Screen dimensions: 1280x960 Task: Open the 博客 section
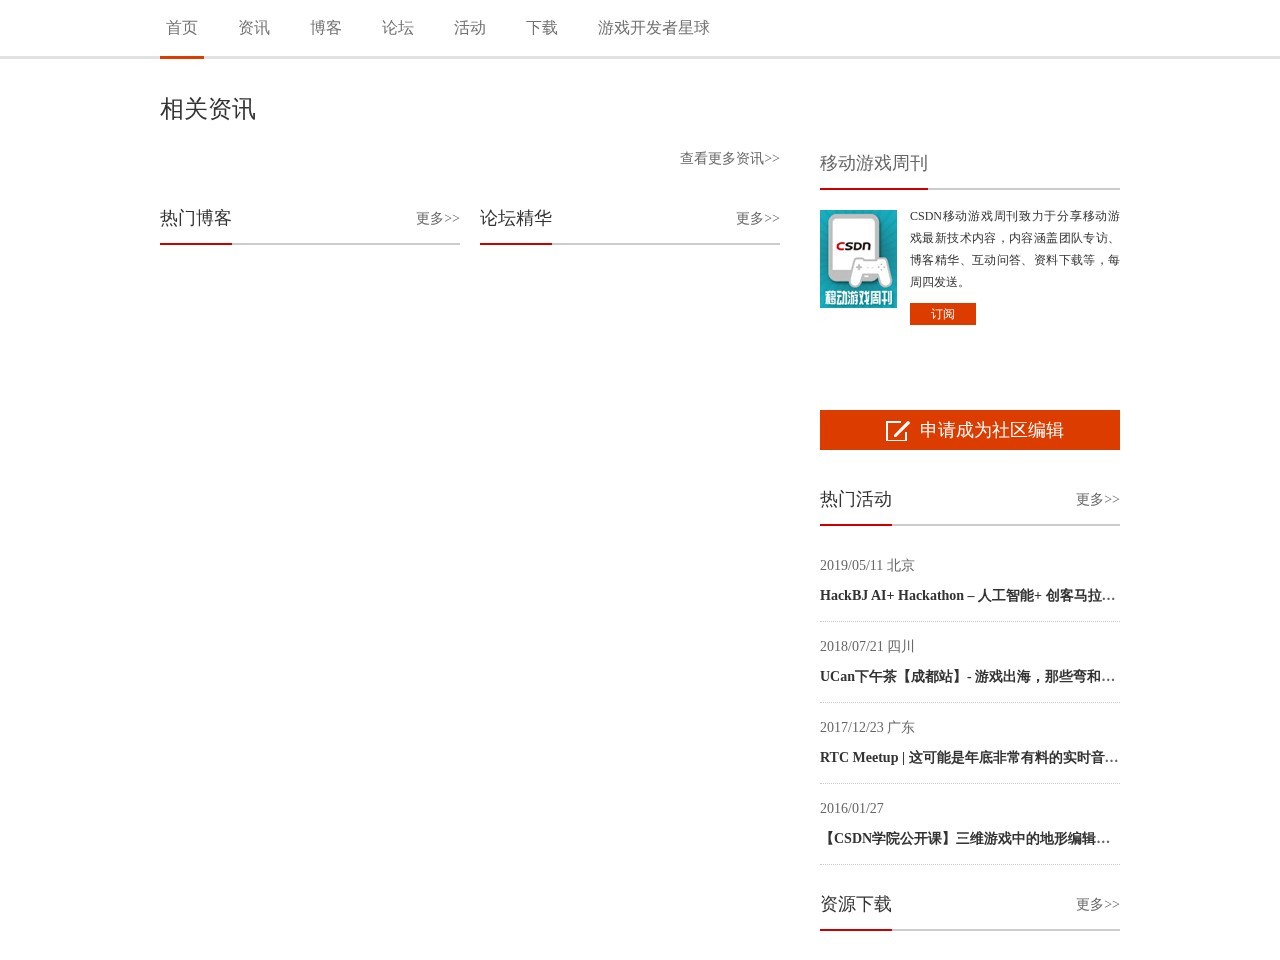click(x=325, y=27)
